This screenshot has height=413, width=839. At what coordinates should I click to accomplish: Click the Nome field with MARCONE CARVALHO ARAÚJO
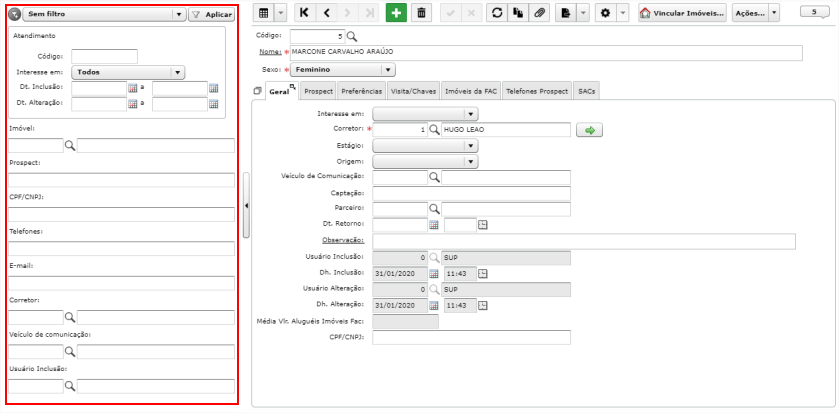coord(546,53)
